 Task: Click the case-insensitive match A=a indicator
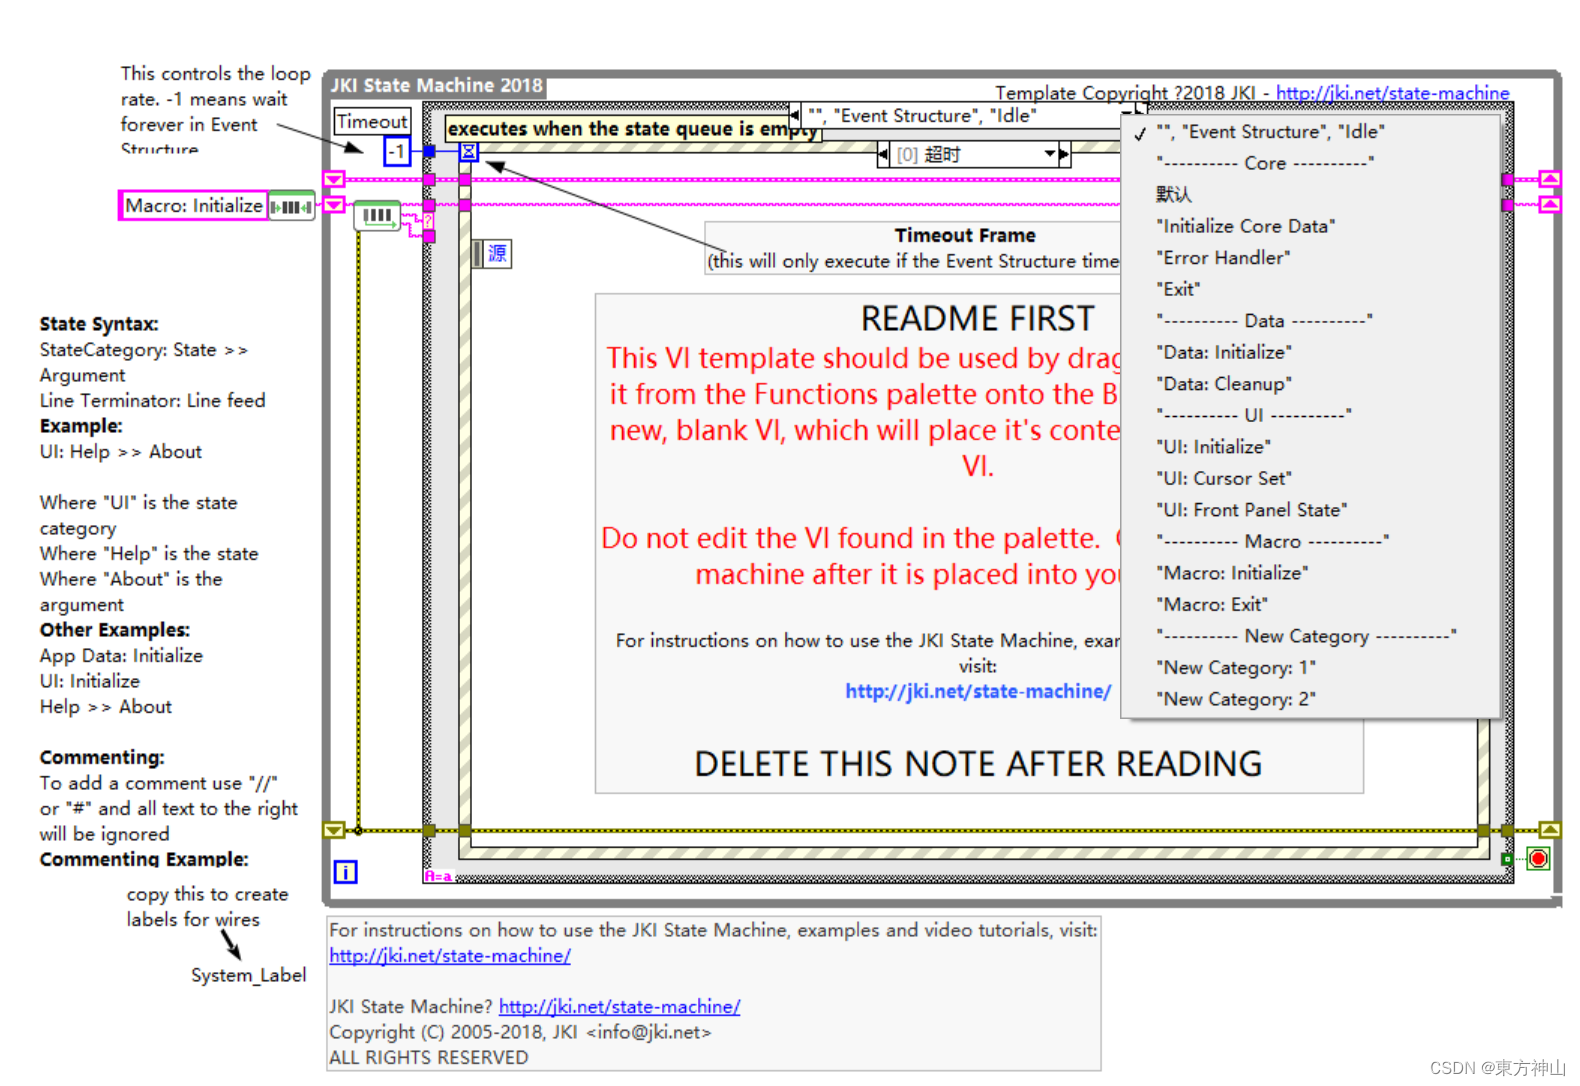(x=438, y=877)
